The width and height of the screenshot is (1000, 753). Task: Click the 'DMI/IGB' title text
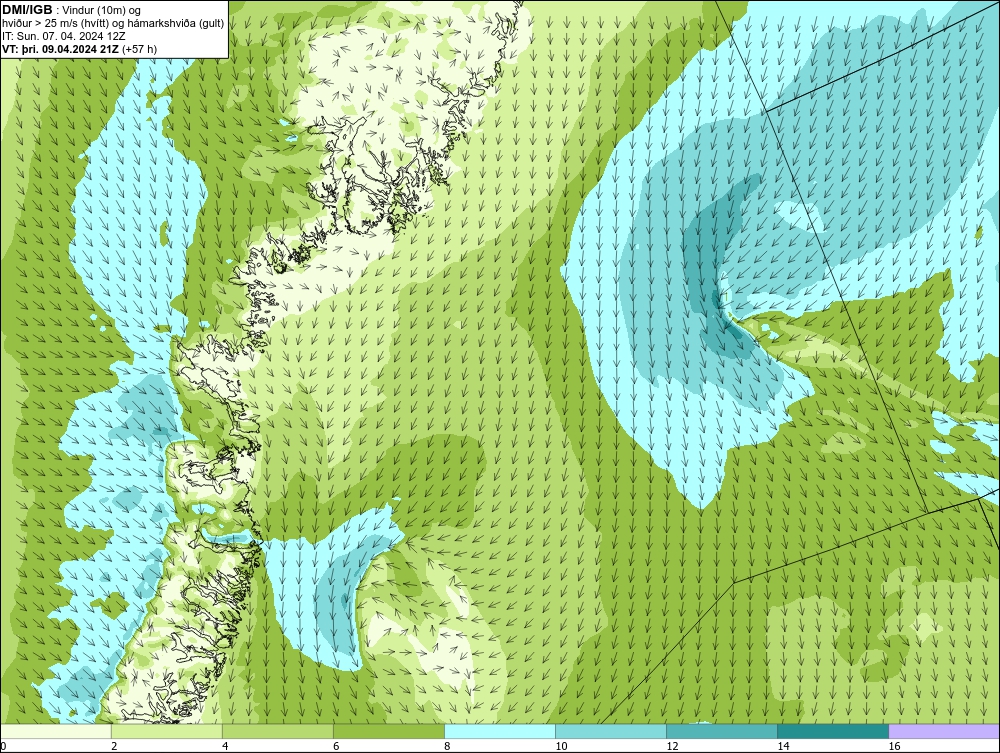click(27, 10)
